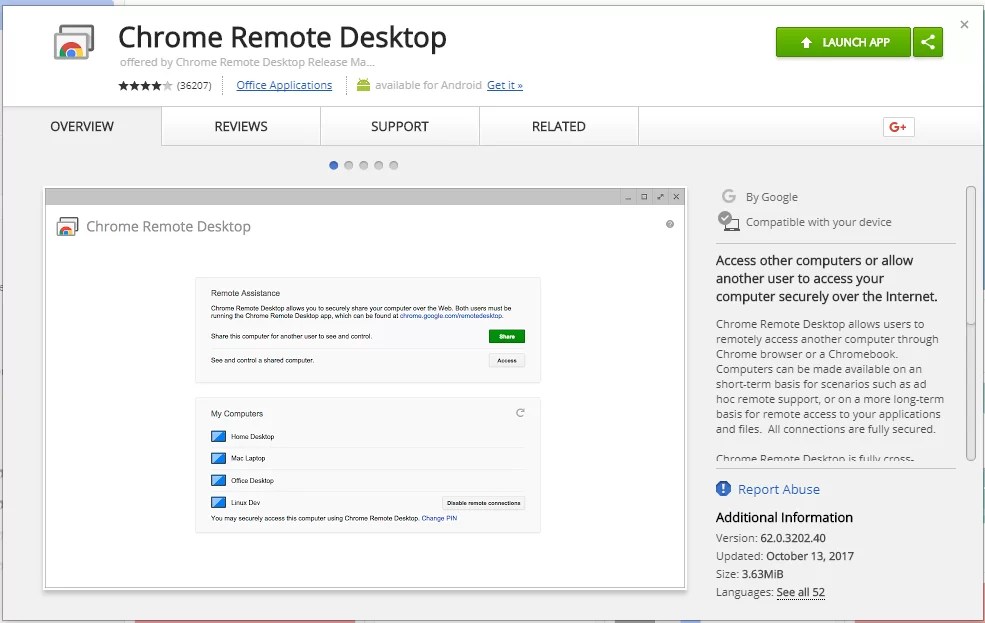Select the second carousel dot
This screenshot has width=985, height=623.
[x=349, y=165]
